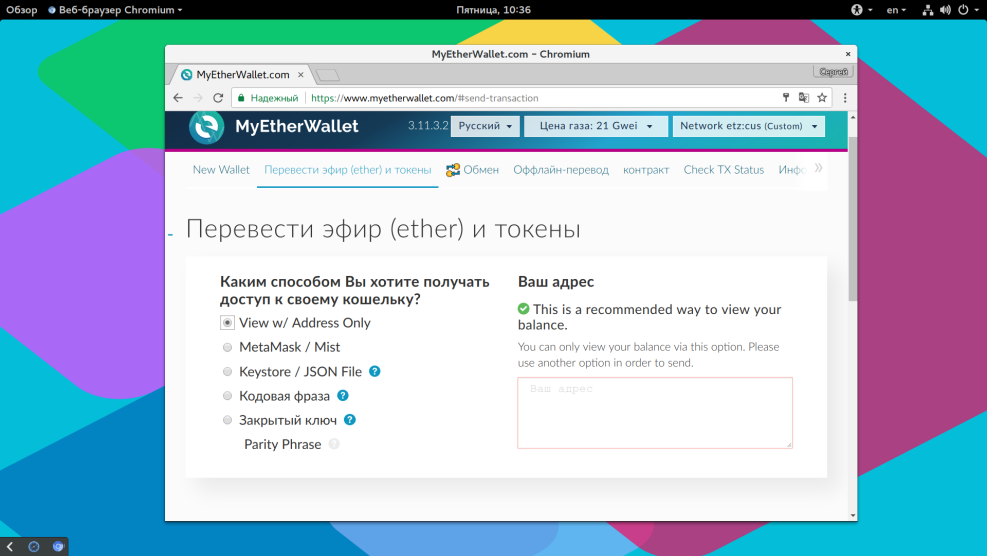Image resolution: width=987 pixels, height=556 pixels.
Task: Click the green secure padlock icon
Action: point(241,98)
